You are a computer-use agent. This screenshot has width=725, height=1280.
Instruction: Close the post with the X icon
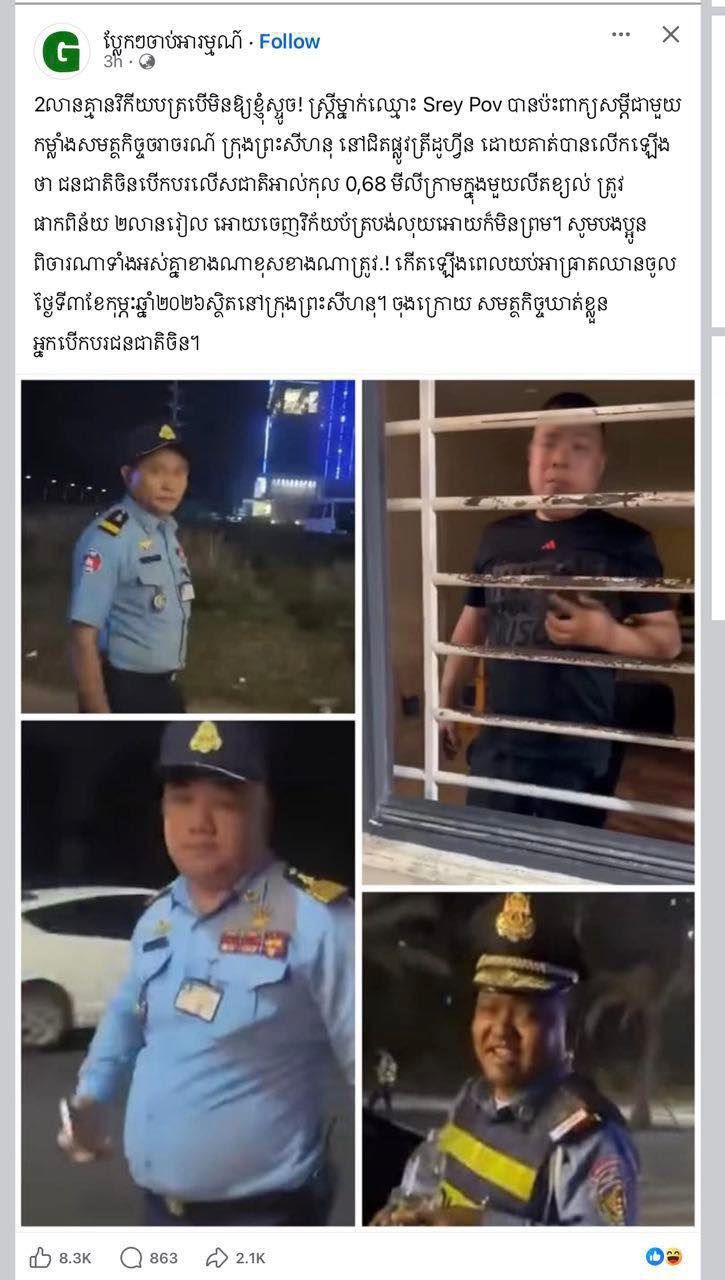click(x=671, y=34)
